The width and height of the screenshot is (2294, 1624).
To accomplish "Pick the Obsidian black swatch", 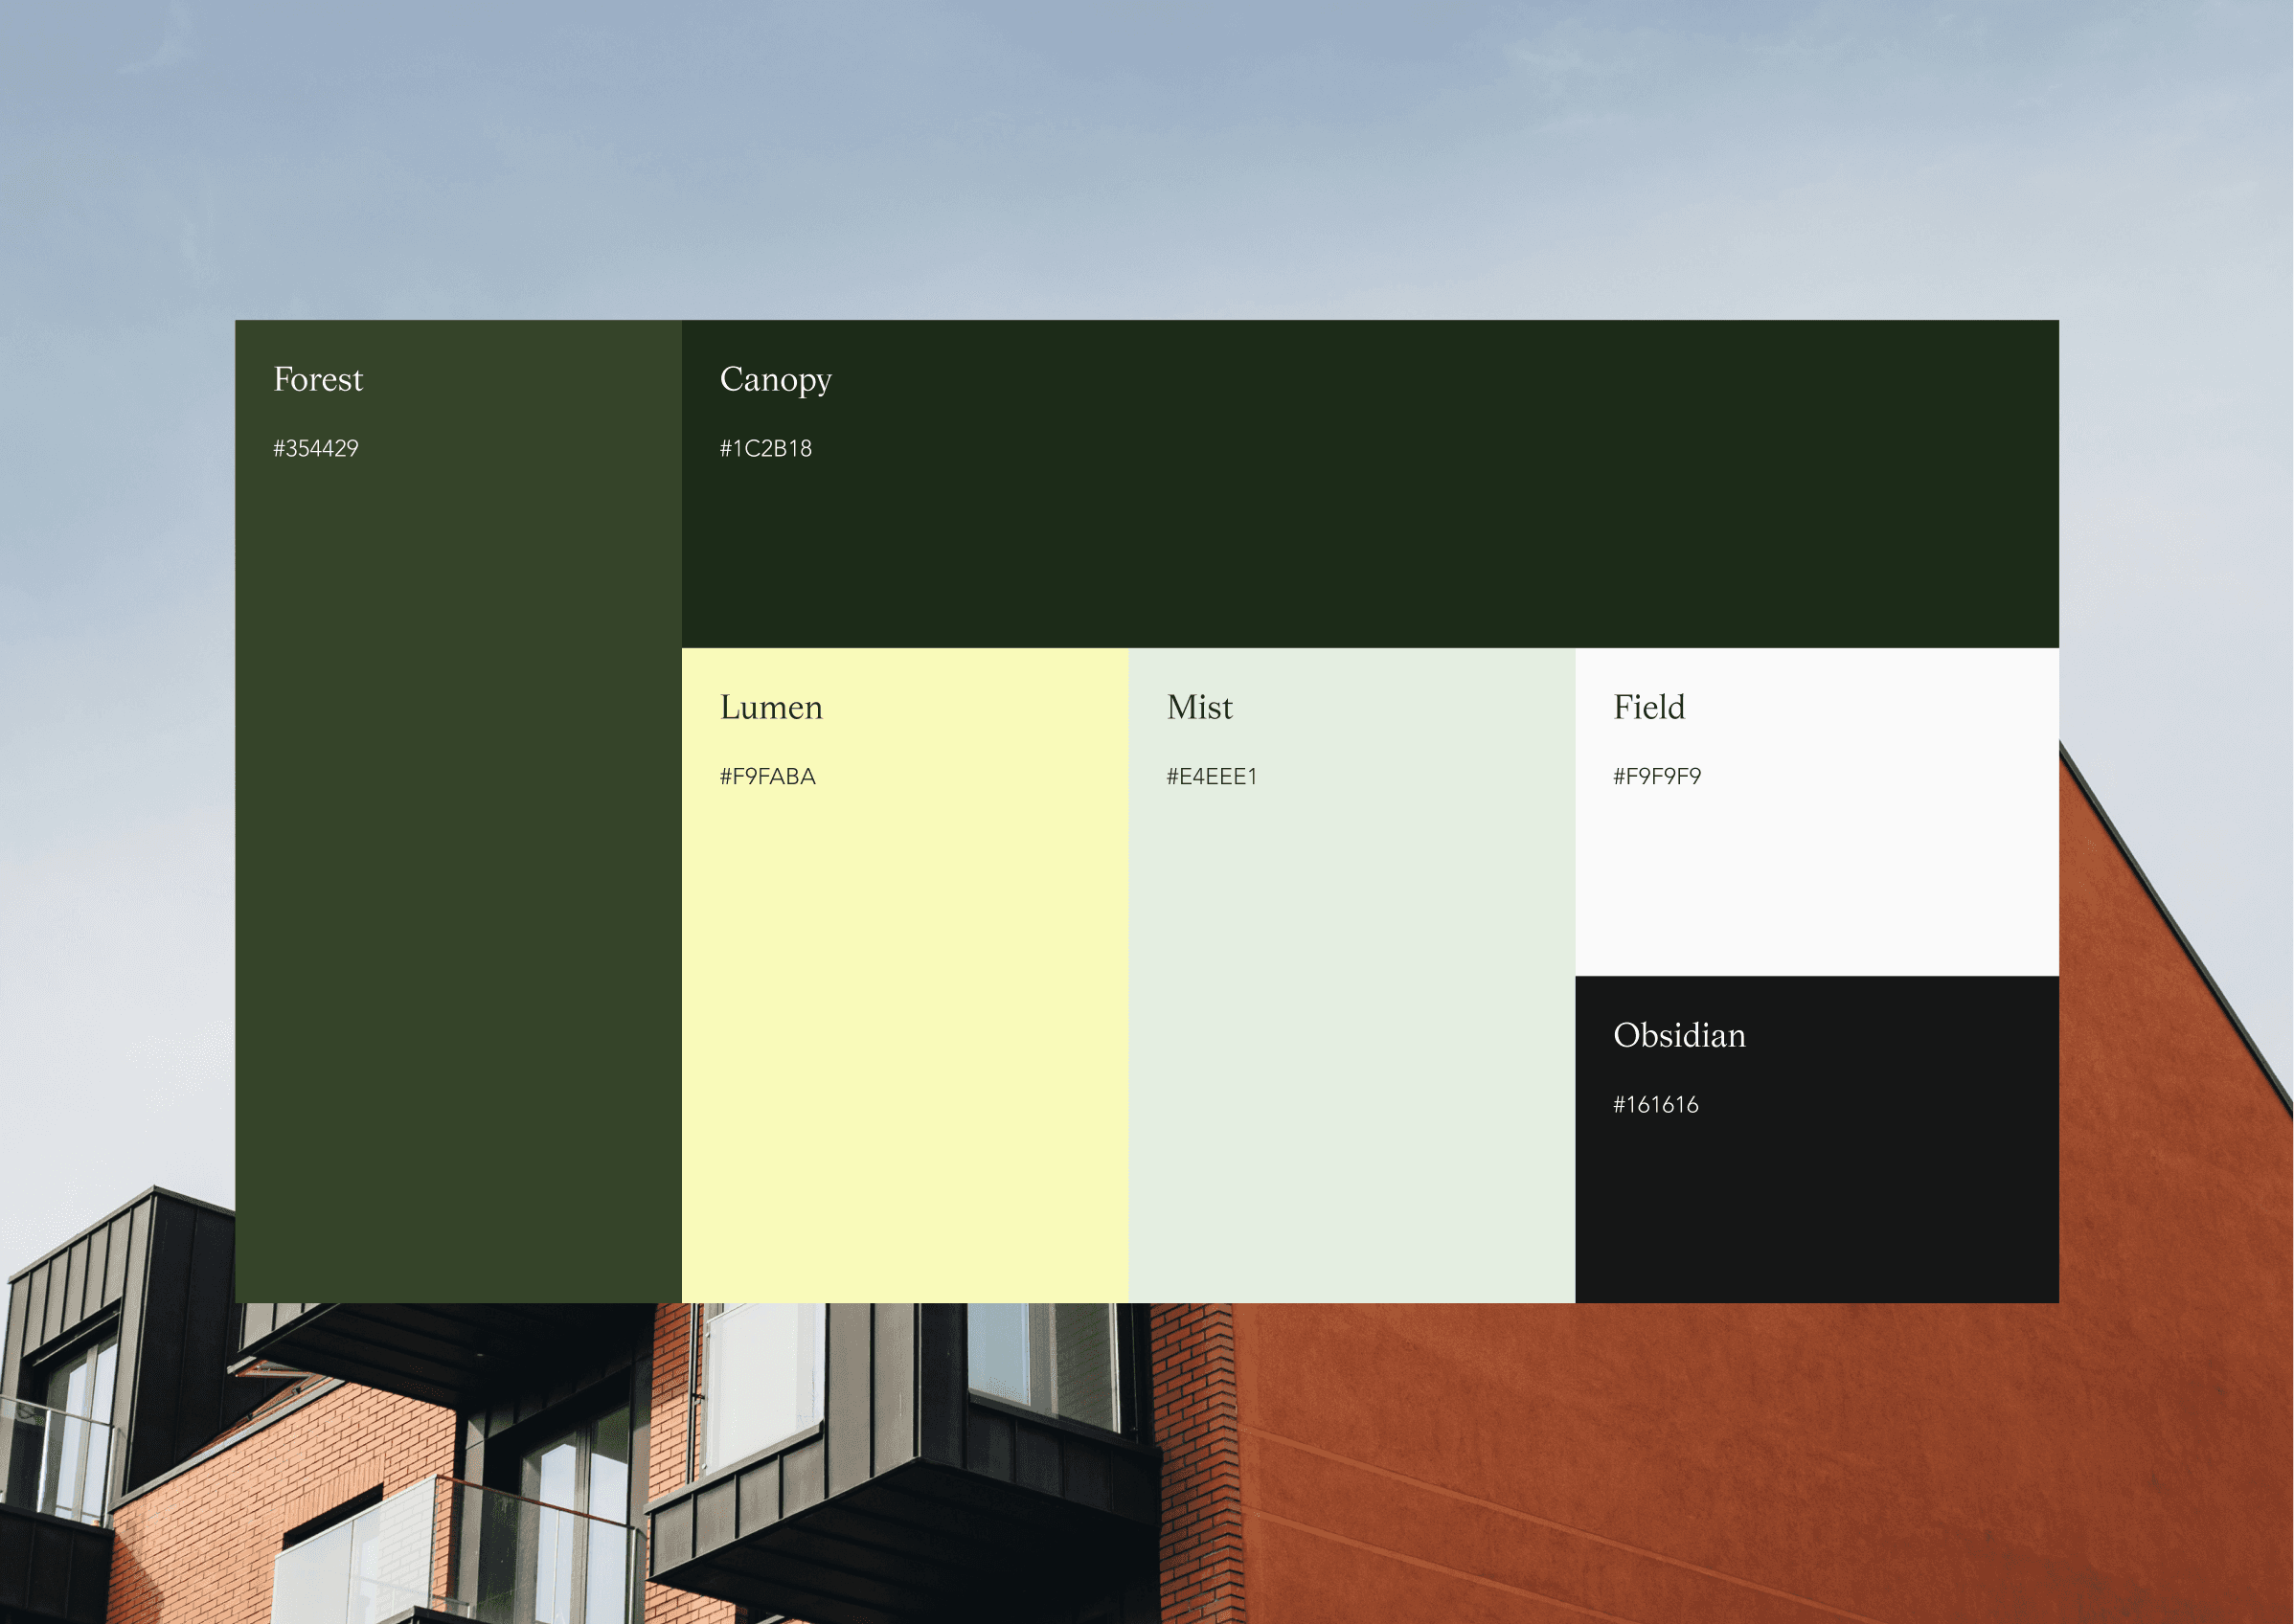I will coord(1816,1210).
